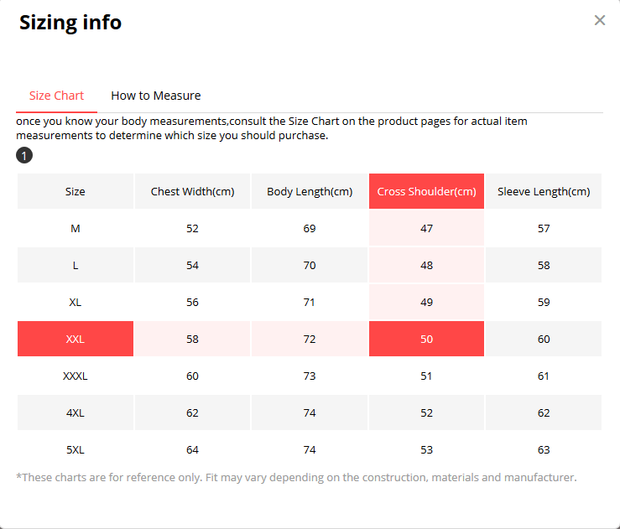Select the XXL size row label

point(75,339)
